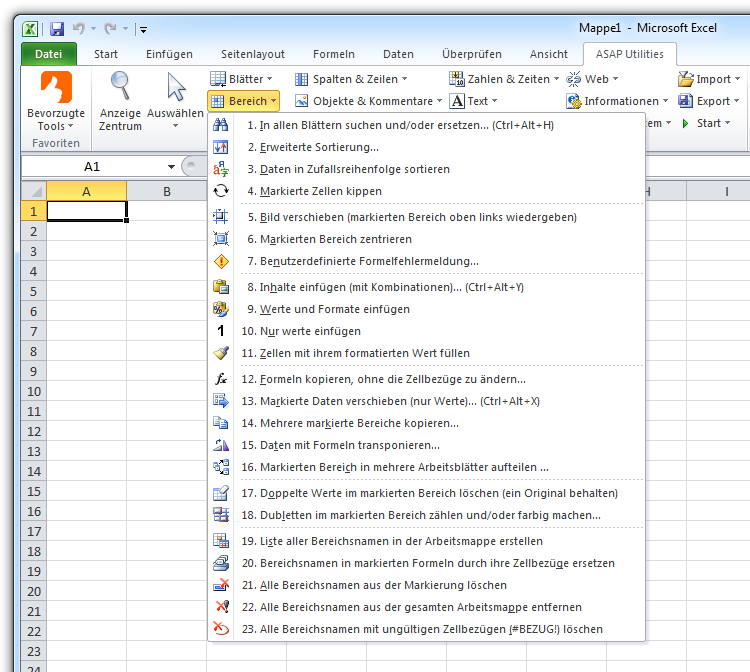Click the rotate icon for Markierte Zellen kippen
Viewport: 750px width, 672px height.
(221, 191)
